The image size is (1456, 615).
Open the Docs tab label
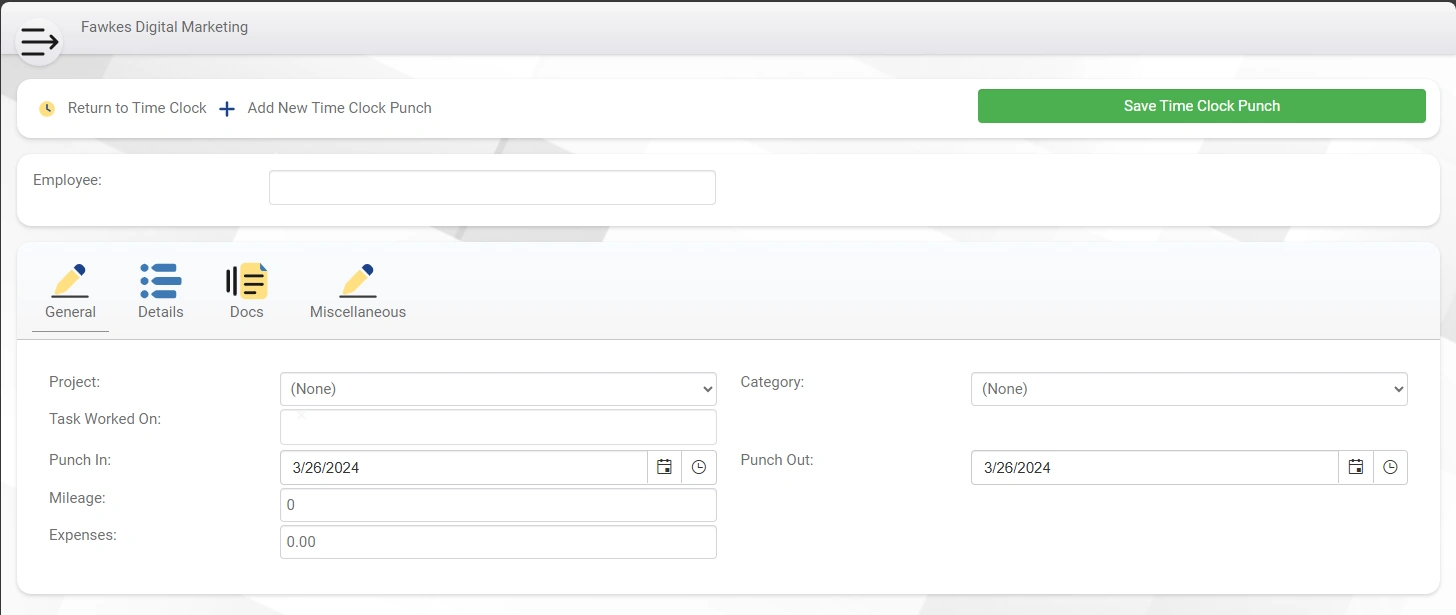[247, 312]
